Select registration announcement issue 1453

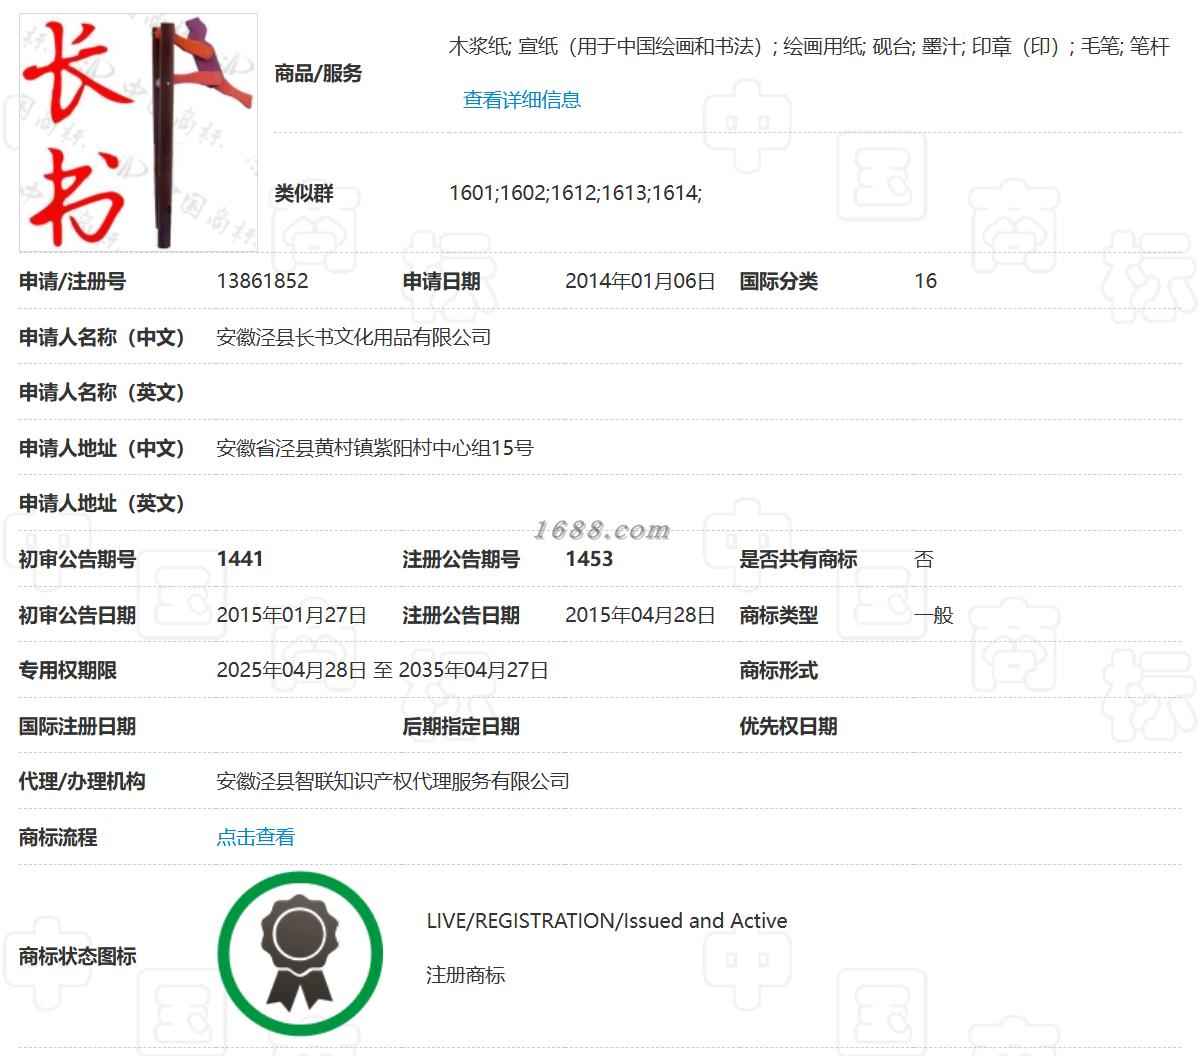(589, 559)
